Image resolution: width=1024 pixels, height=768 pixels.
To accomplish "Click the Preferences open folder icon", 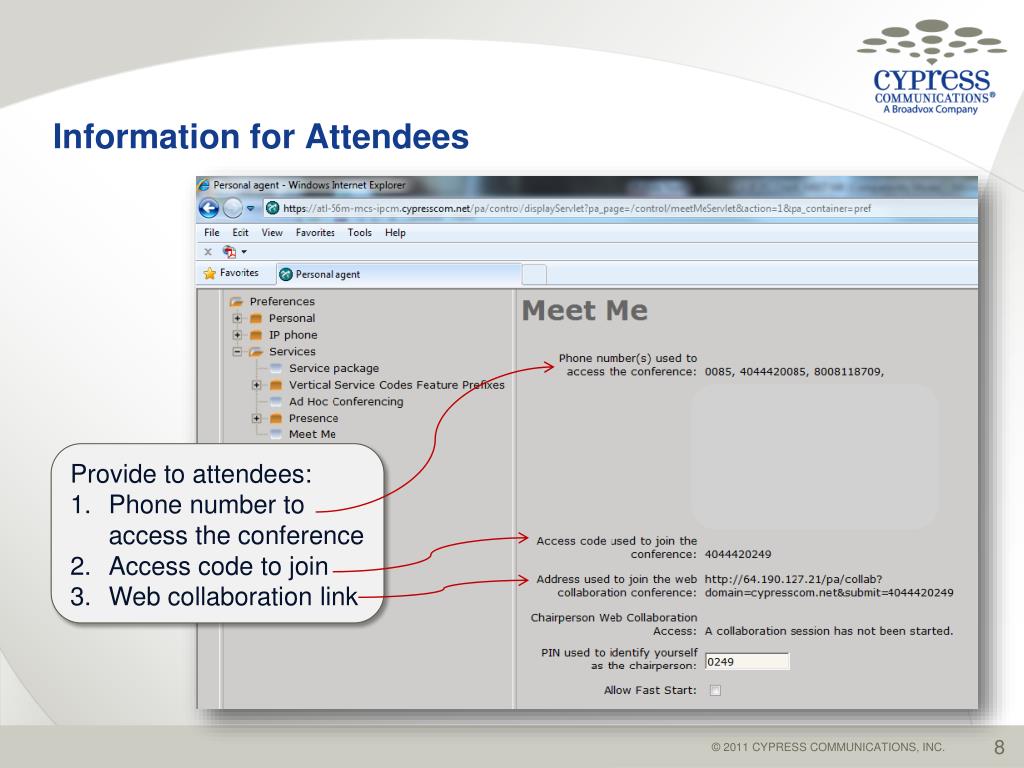I will 236,302.
